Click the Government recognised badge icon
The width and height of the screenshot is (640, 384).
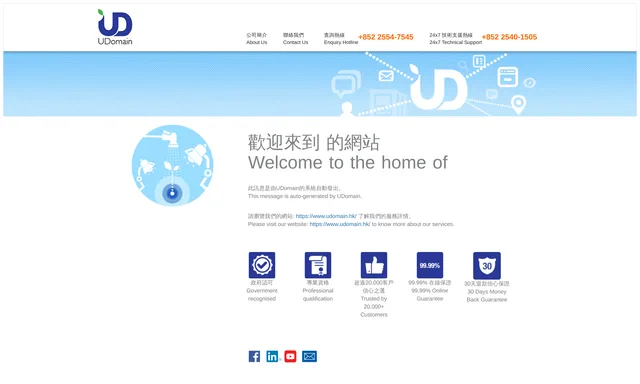coord(262,265)
